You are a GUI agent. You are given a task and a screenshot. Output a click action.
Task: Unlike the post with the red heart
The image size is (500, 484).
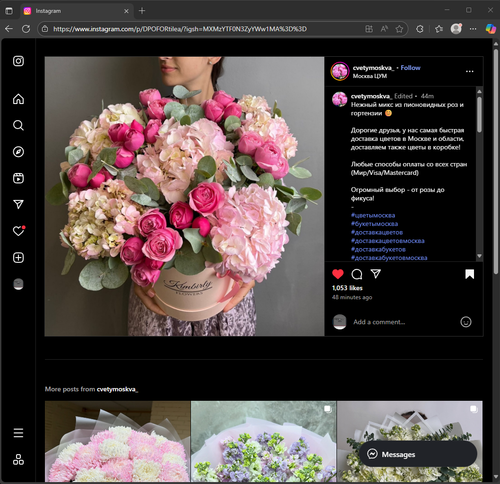pyautogui.click(x=338, y=274)
